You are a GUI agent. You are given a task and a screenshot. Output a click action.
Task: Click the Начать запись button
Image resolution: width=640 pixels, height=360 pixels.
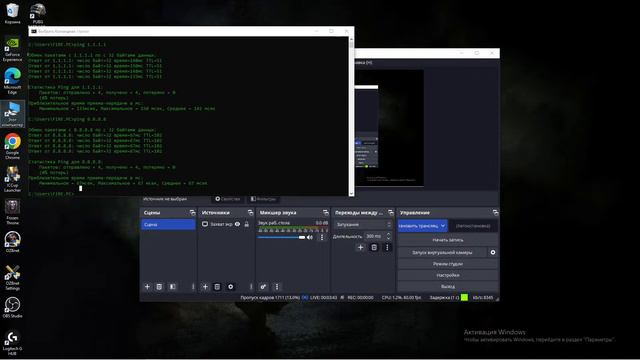click(x=447, y=240)
